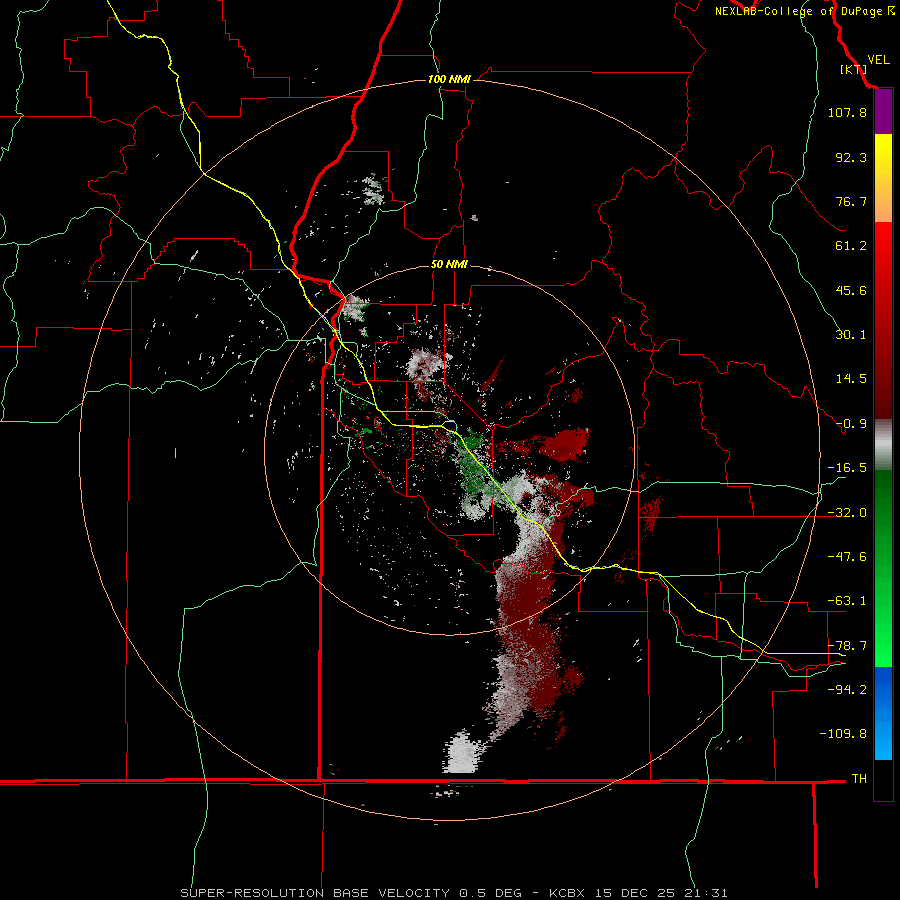Click the [KT] units label
The image size is (900, 900).
(854, 69)
